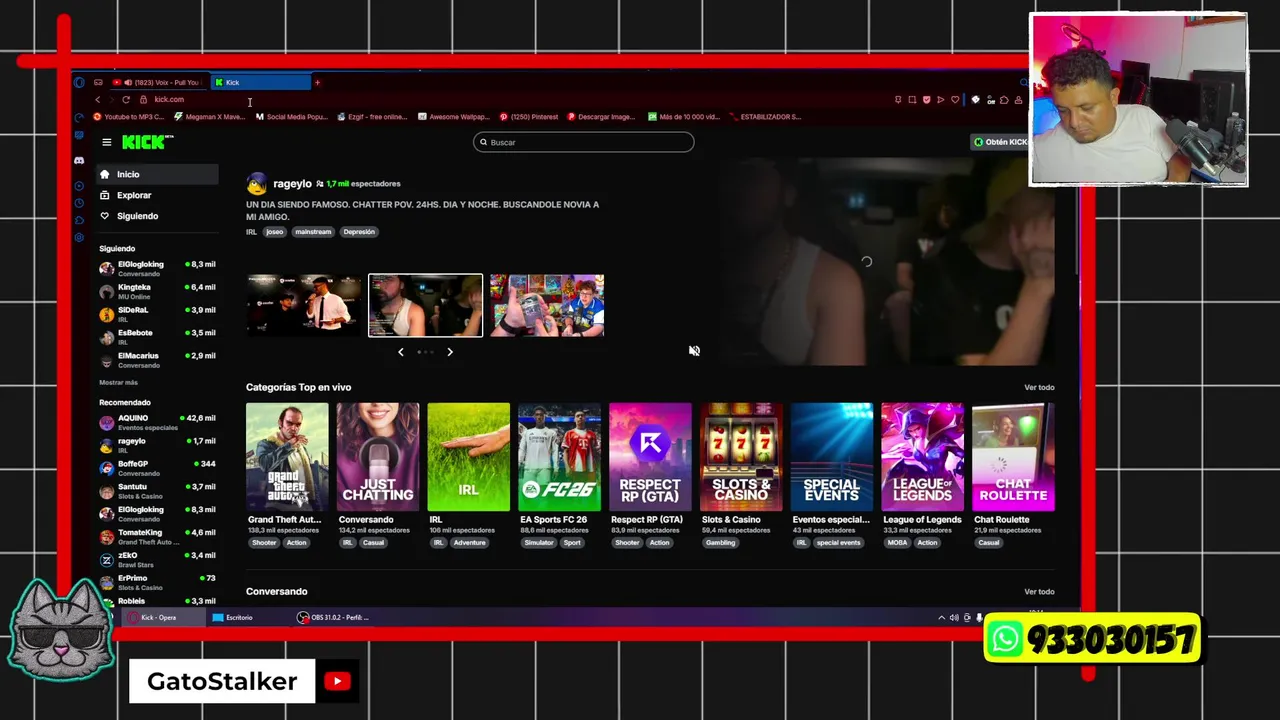Open Discord from the Opera sidebar
This screenshot has height=720, width=1280.
click(79, 161)
